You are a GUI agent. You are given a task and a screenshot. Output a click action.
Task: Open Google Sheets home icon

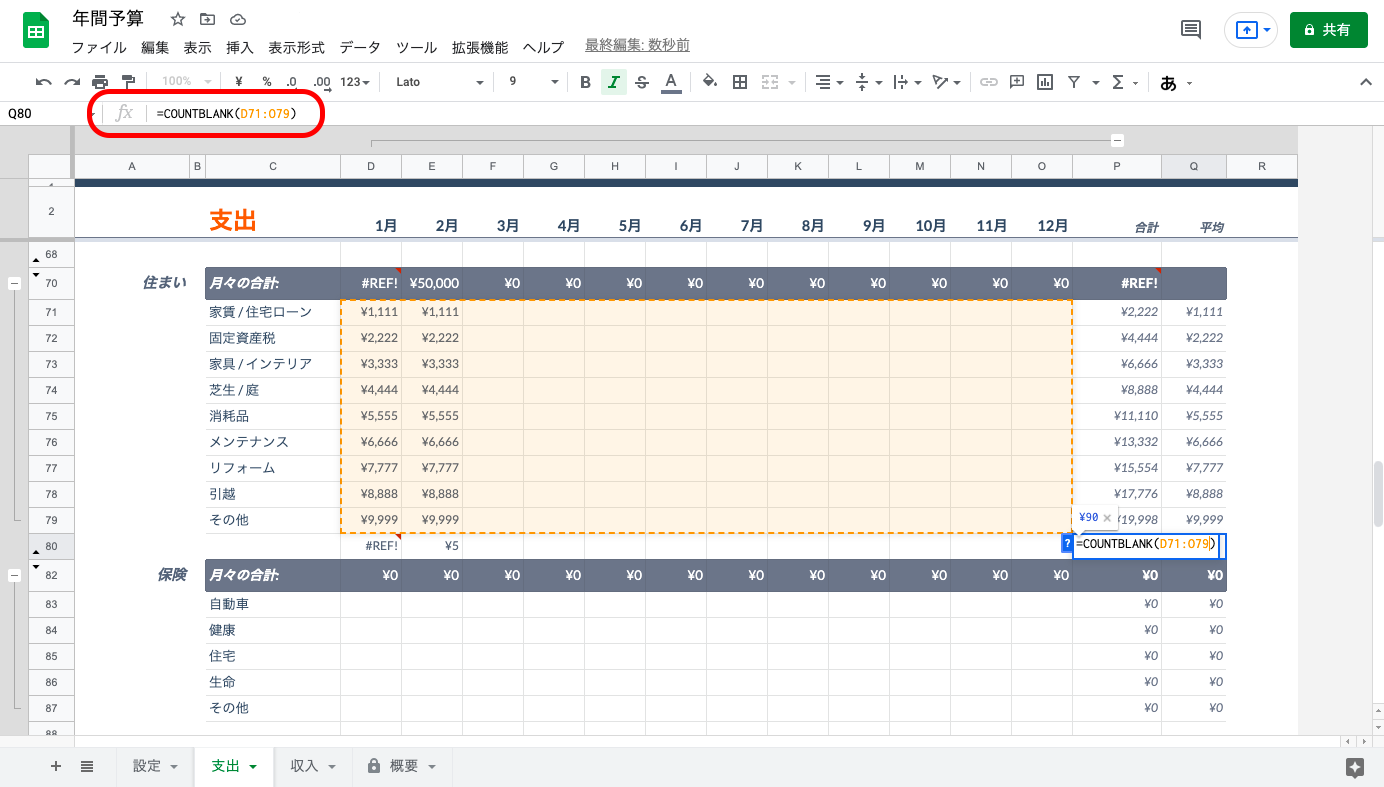(37, 31)
